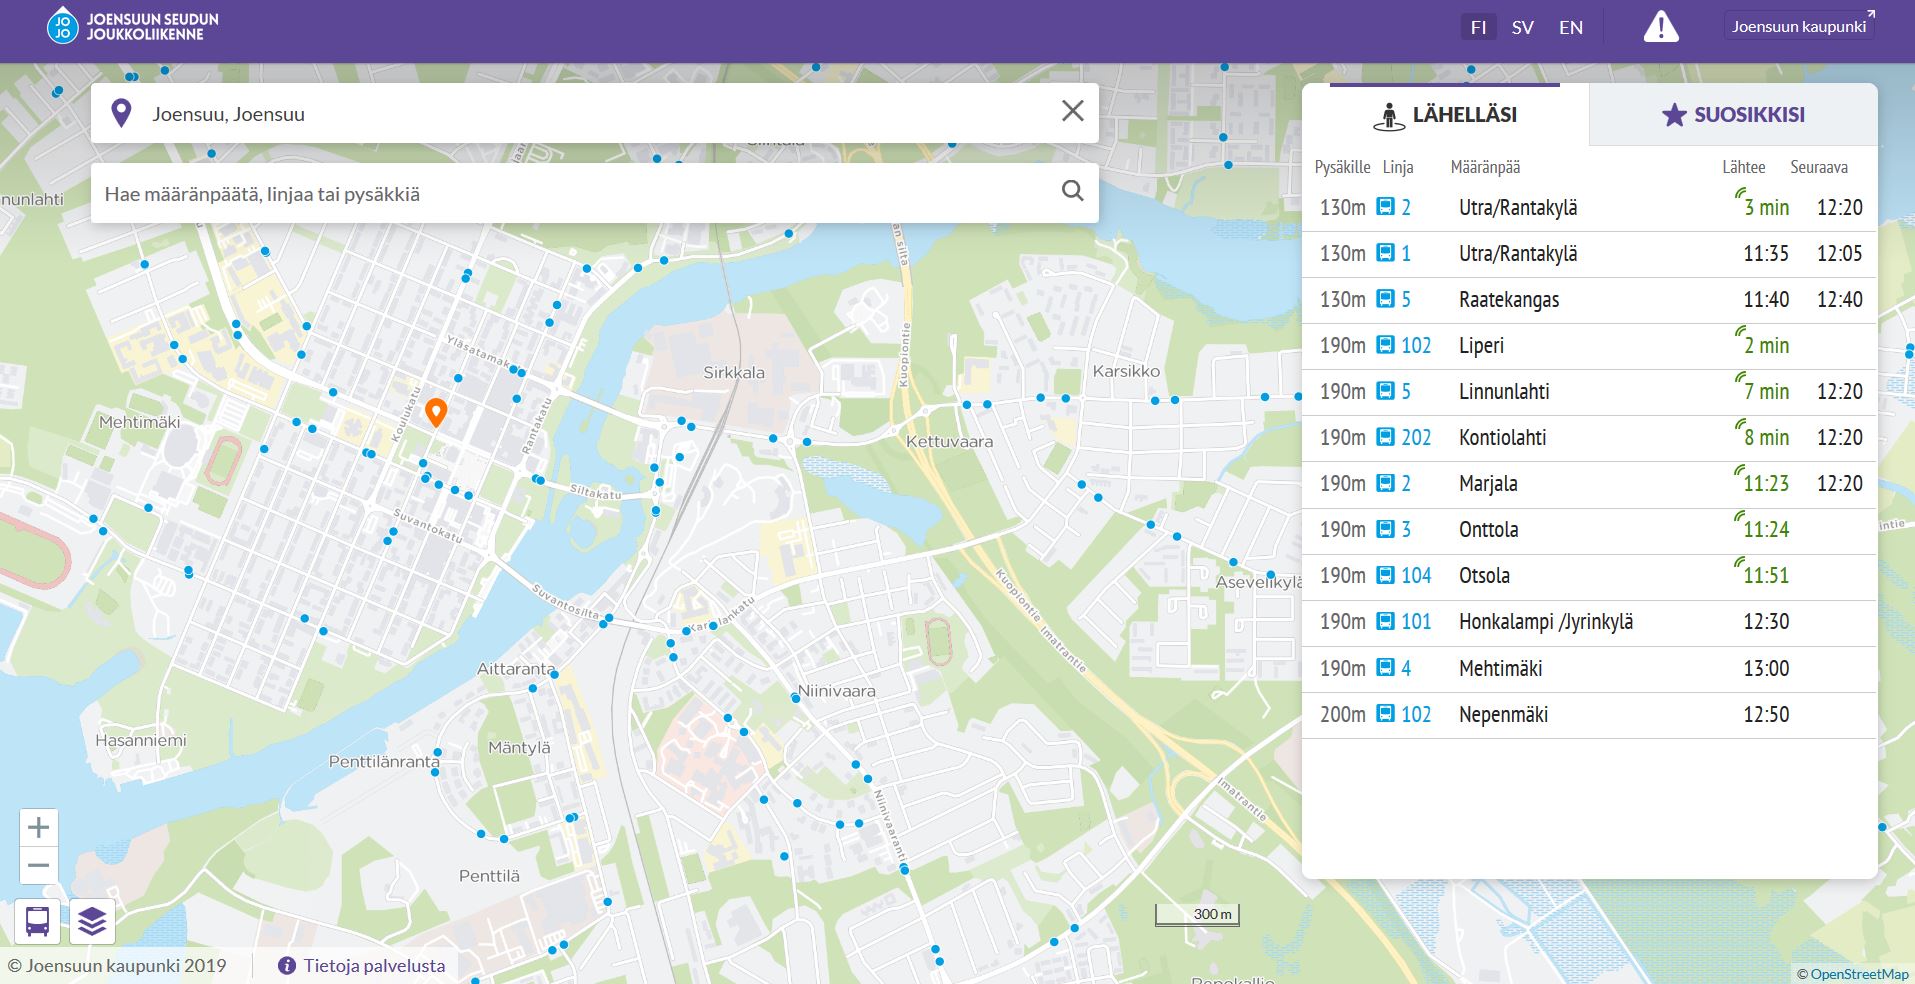
Task: Switch language to EN
Action: pos(1570,28)
